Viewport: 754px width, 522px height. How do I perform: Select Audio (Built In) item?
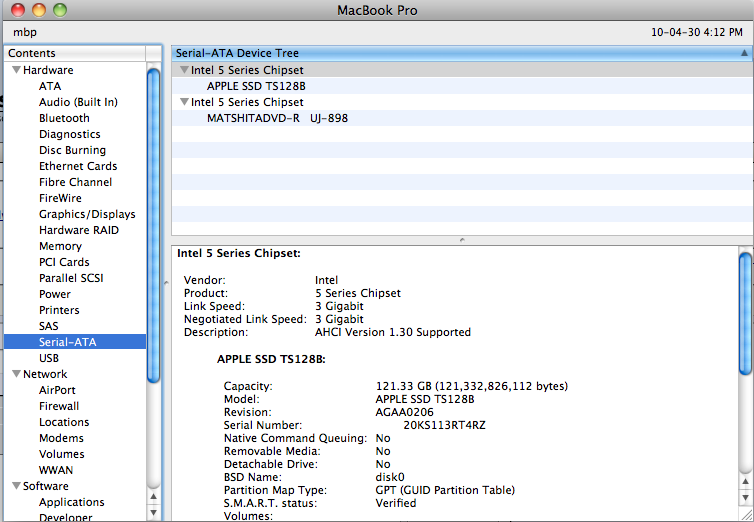tap(78, 102)
